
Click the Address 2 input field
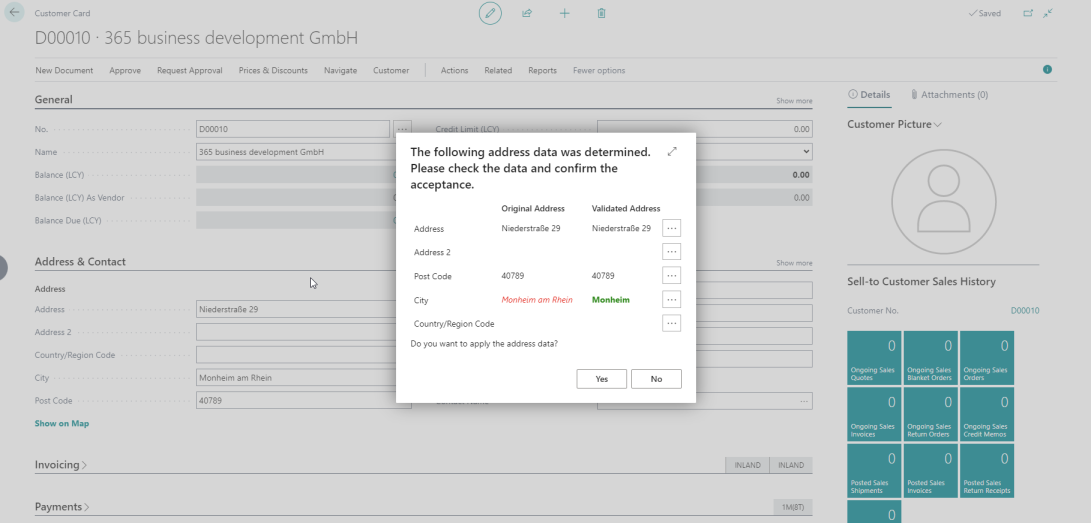tap(296, 332)
